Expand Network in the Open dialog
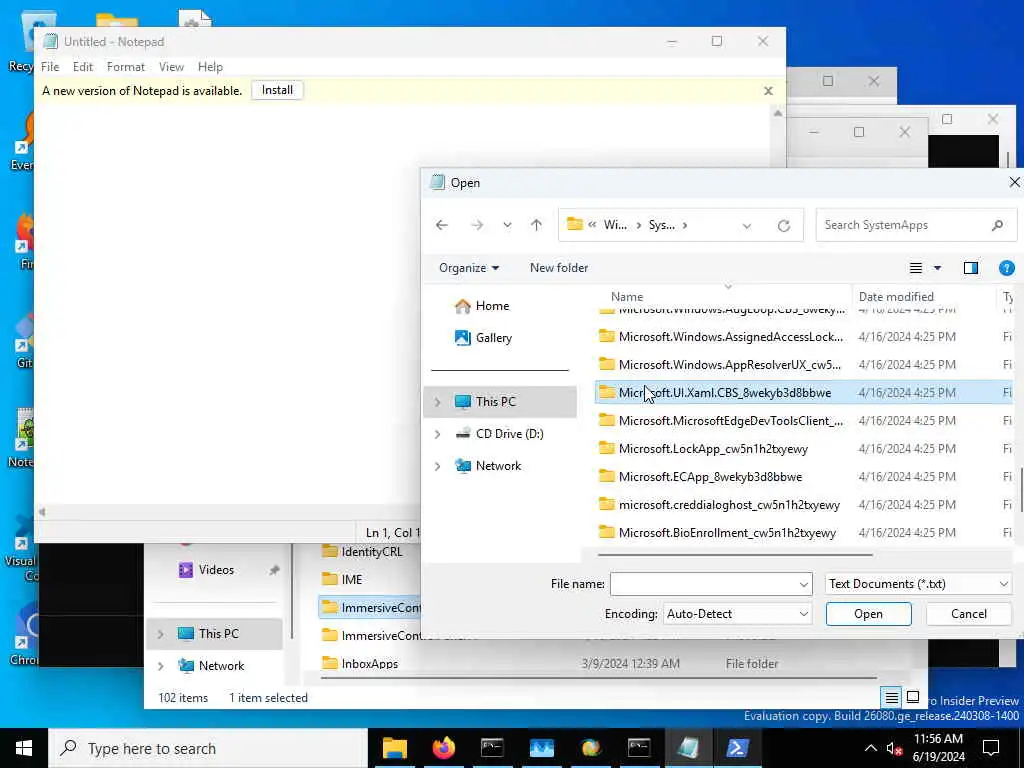1024x768 pixels. tap(438, 466)
